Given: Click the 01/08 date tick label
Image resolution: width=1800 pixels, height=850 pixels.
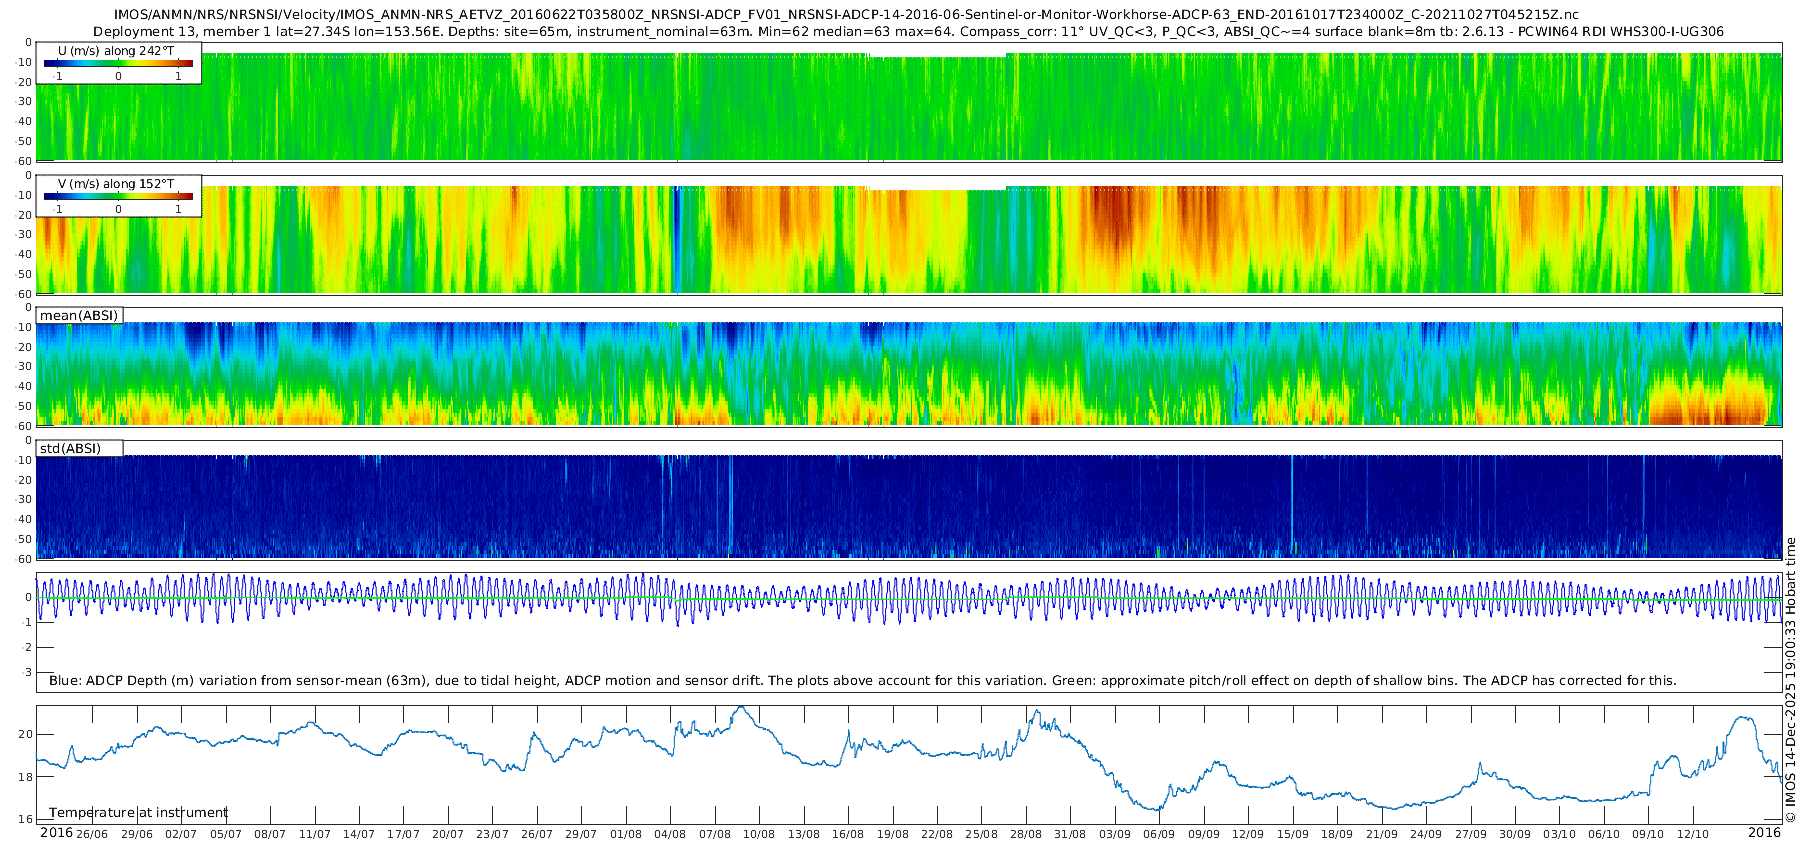Looking at the screenshot, I should point(626,834).
